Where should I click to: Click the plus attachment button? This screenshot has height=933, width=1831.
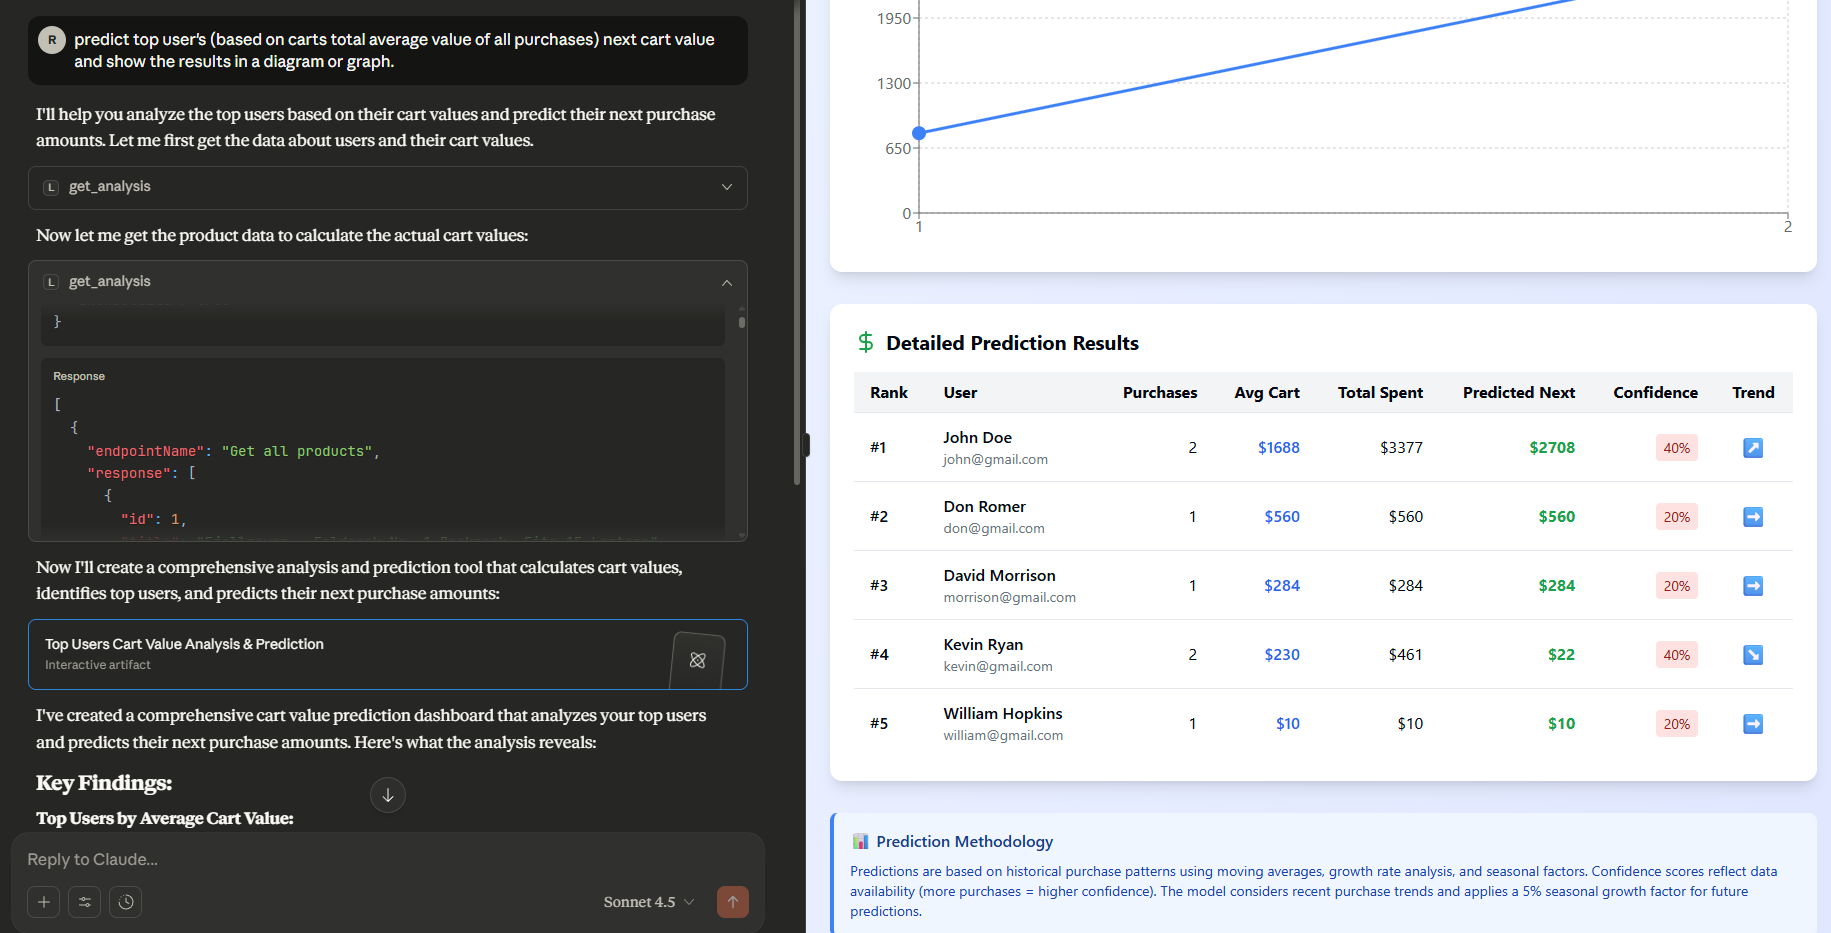click(44, 902)
